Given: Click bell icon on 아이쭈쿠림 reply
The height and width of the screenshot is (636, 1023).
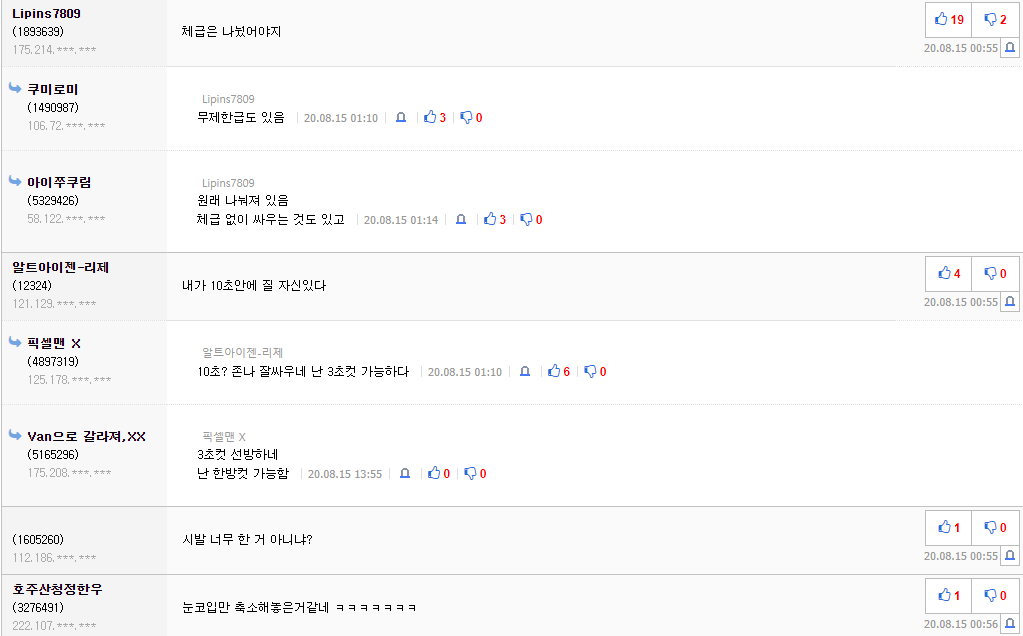Looking at the screenshot, I should point(461,220).
